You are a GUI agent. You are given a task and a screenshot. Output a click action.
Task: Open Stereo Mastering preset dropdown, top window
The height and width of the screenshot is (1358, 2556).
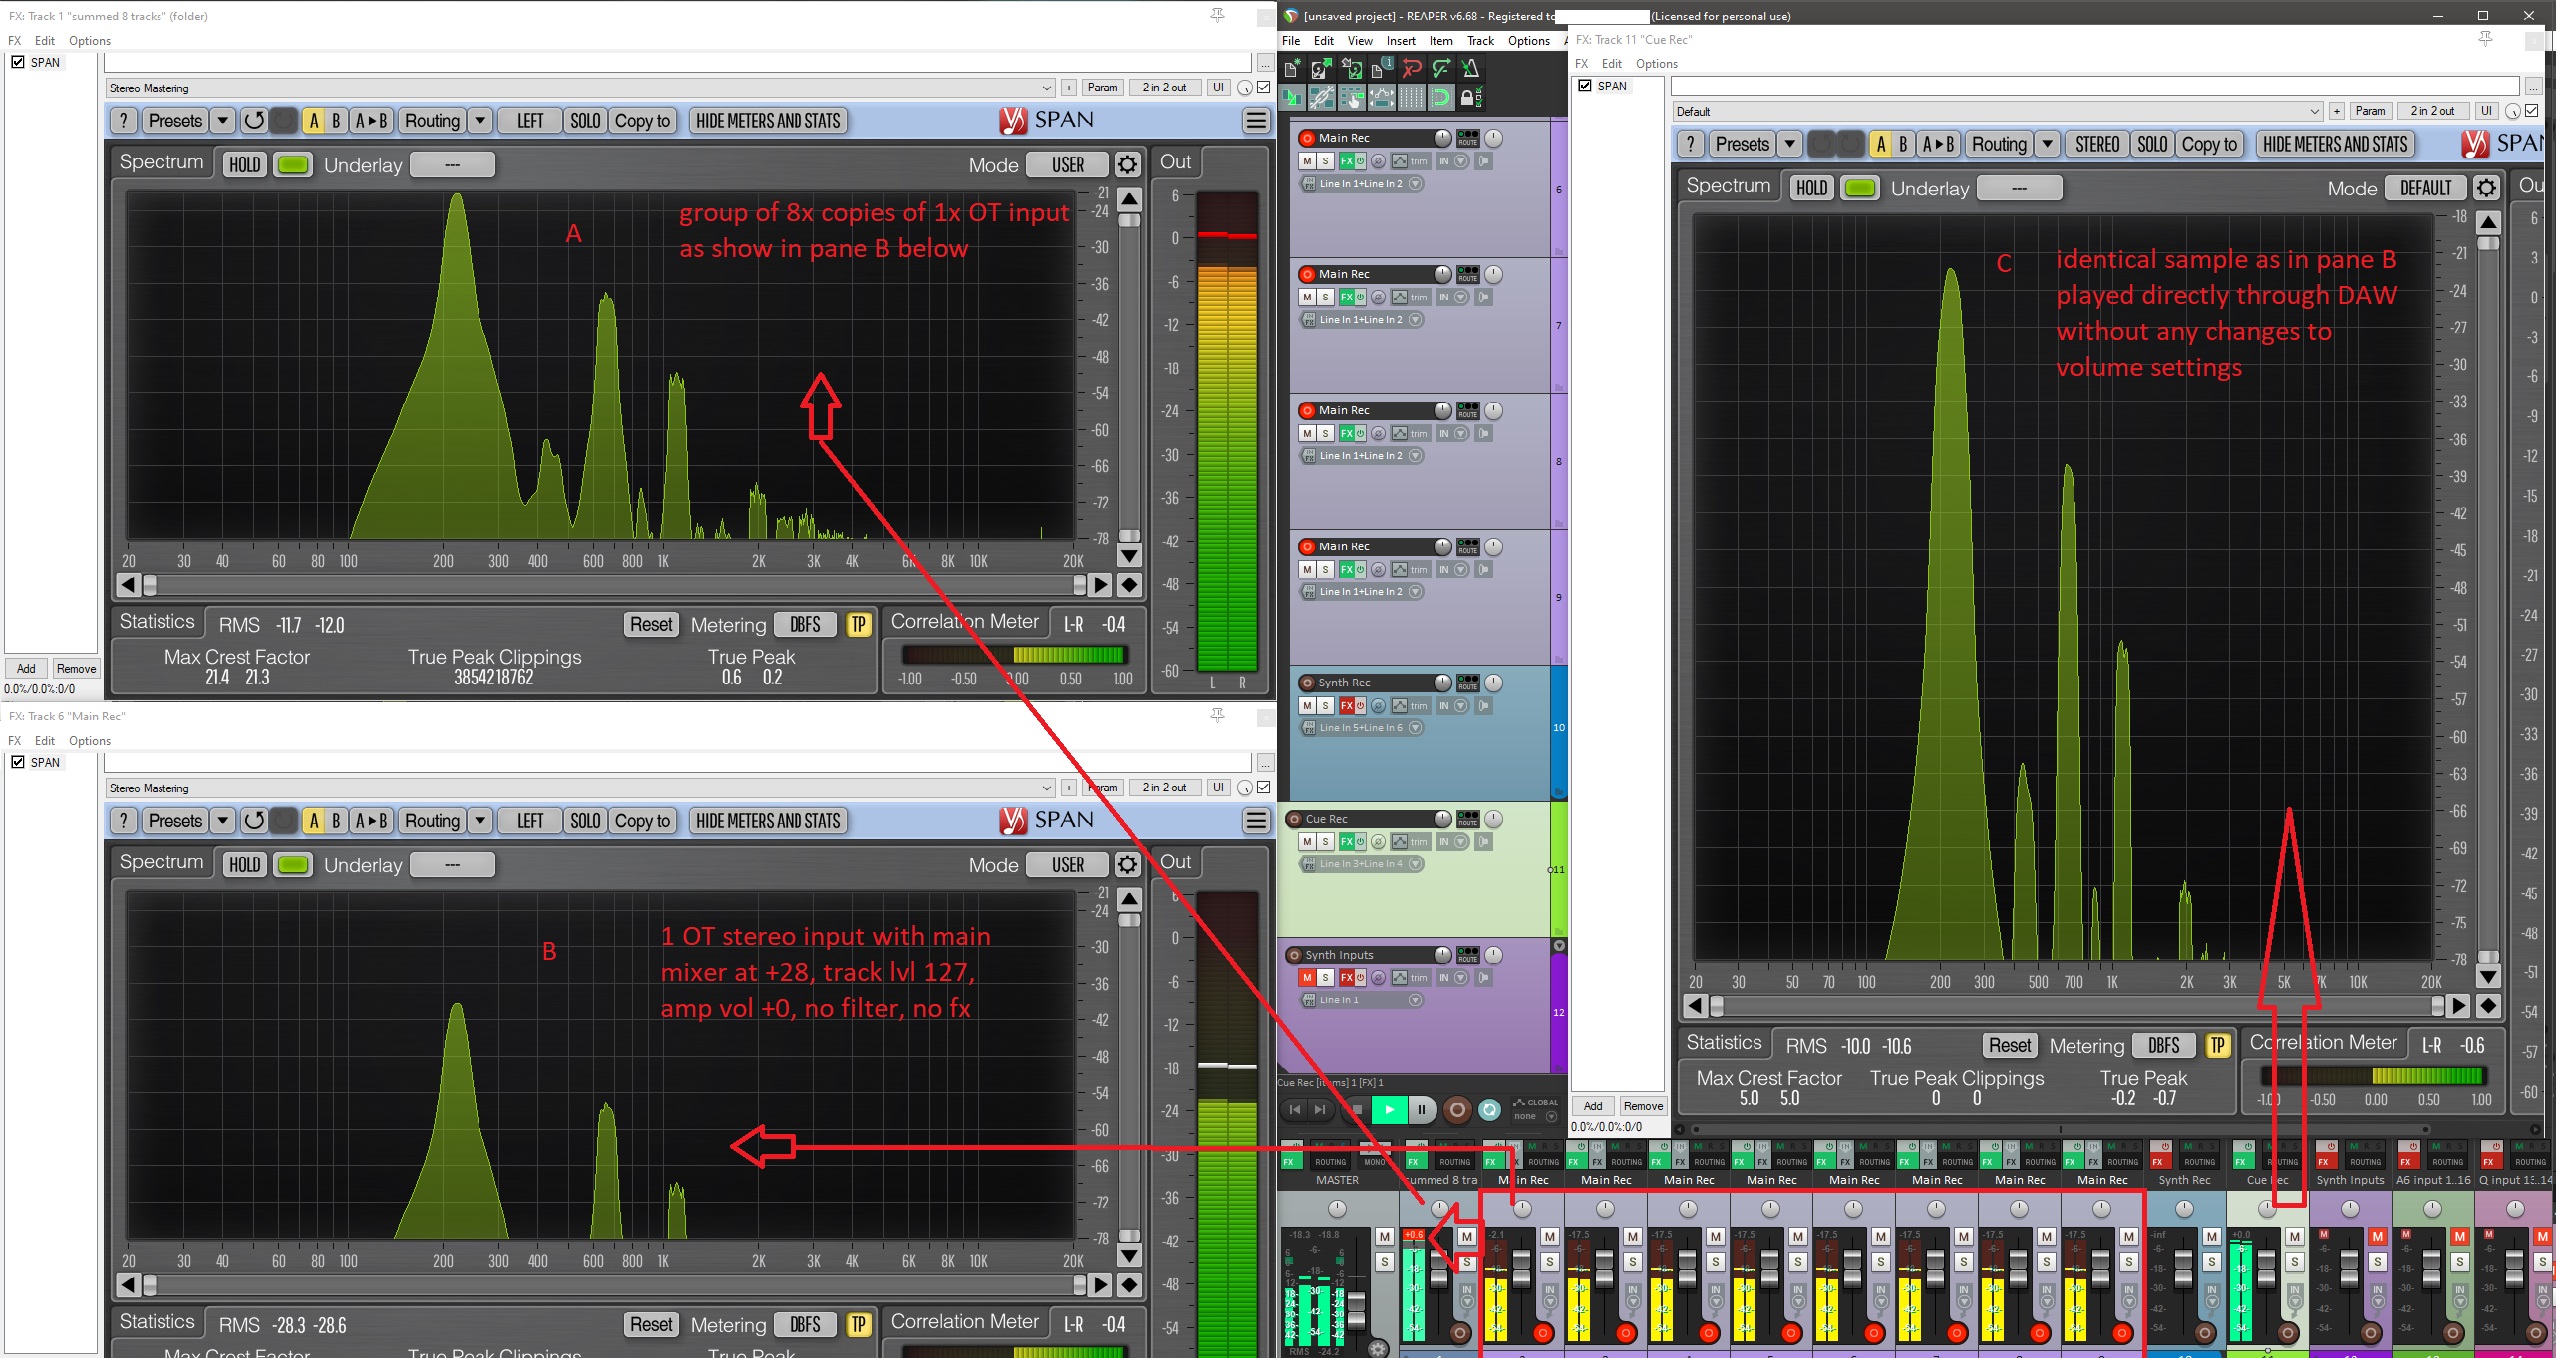click(x=1046, y=88)
